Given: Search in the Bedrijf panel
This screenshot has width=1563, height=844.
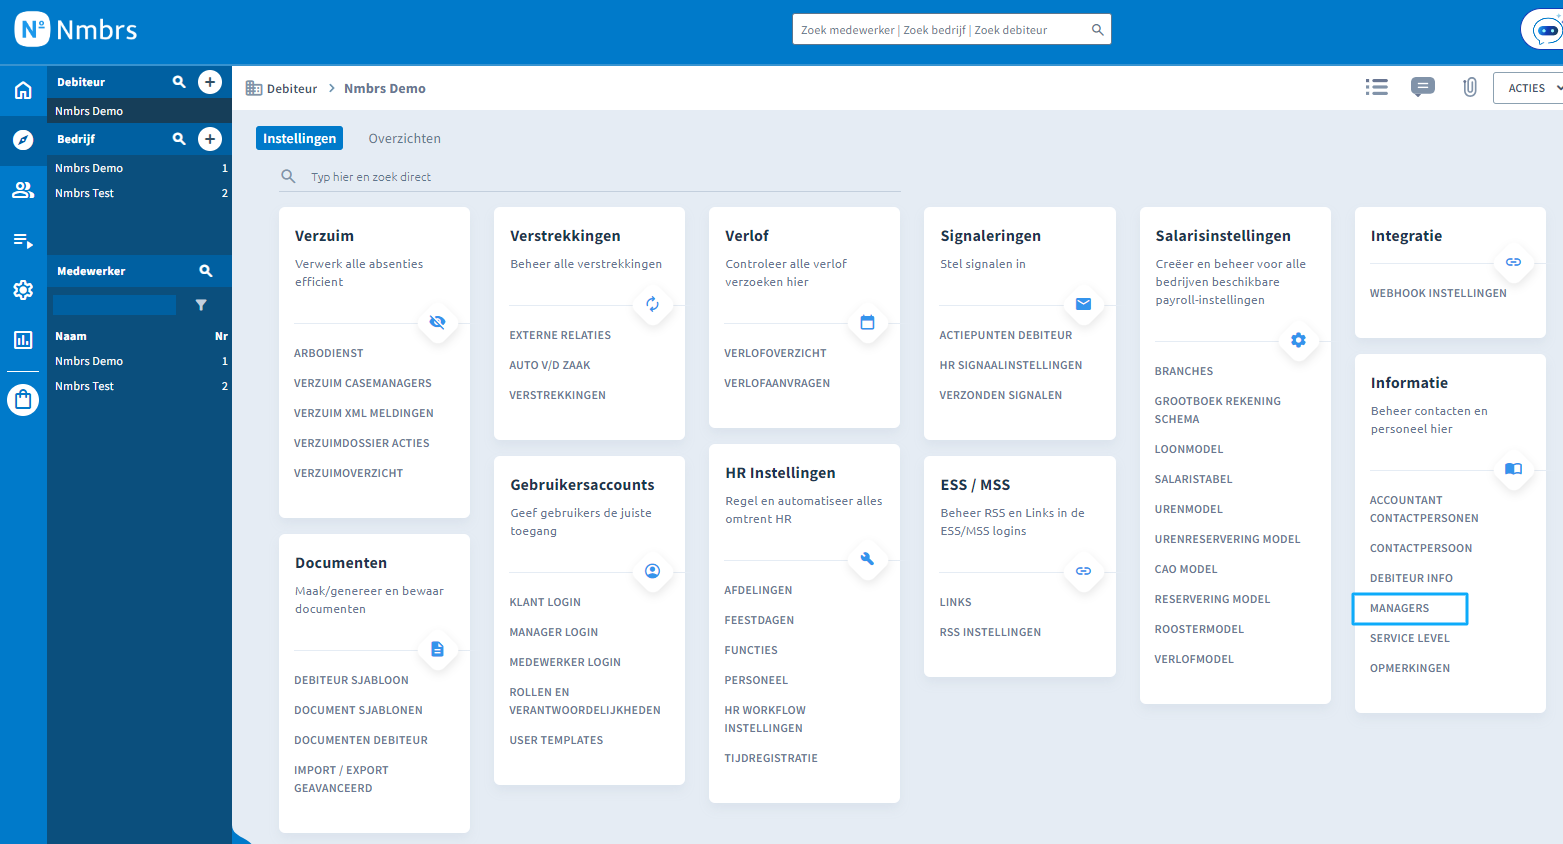Looking at the screenshot, I should pos(179,139).
